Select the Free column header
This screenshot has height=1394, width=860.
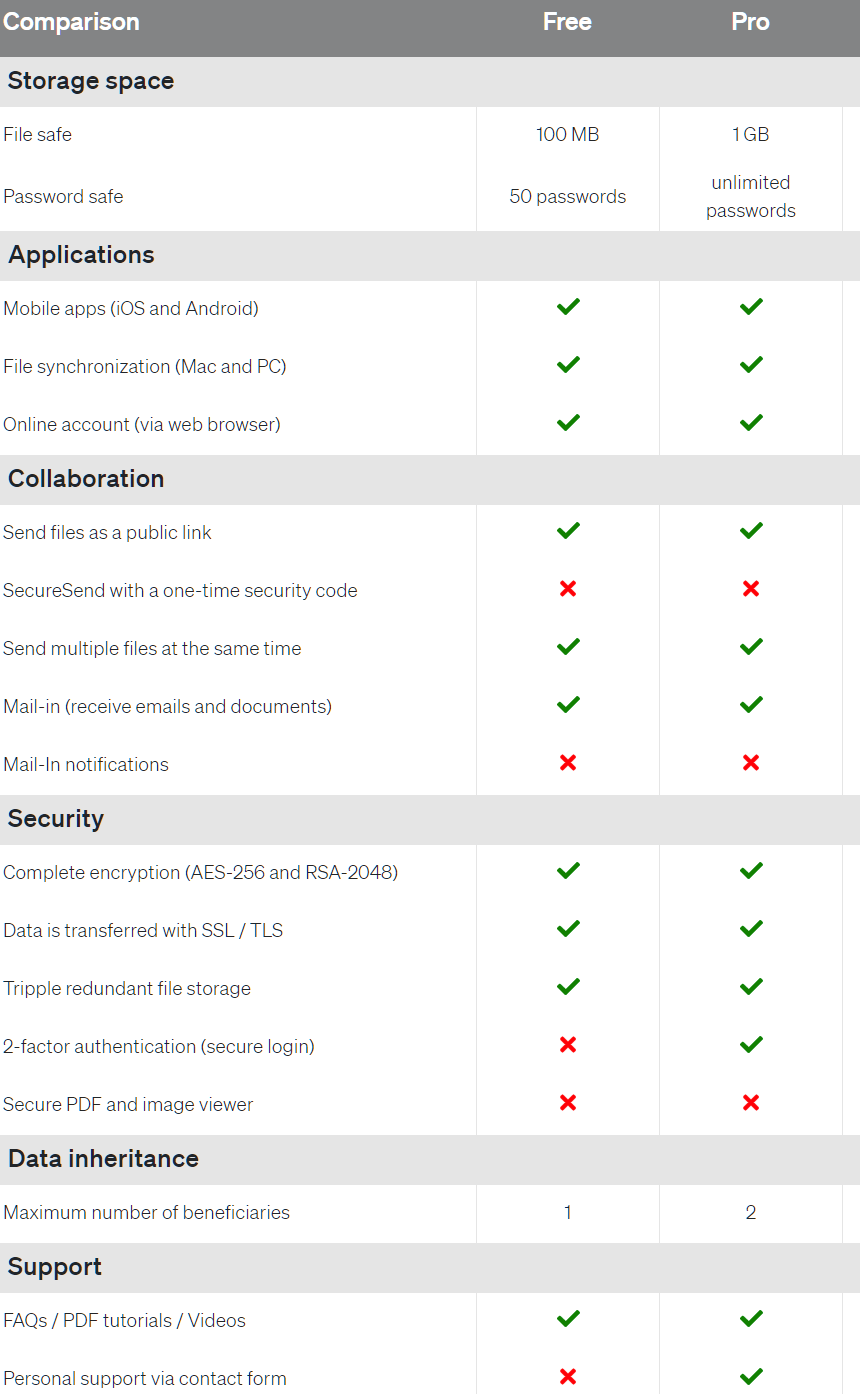(x=567, y=22)
